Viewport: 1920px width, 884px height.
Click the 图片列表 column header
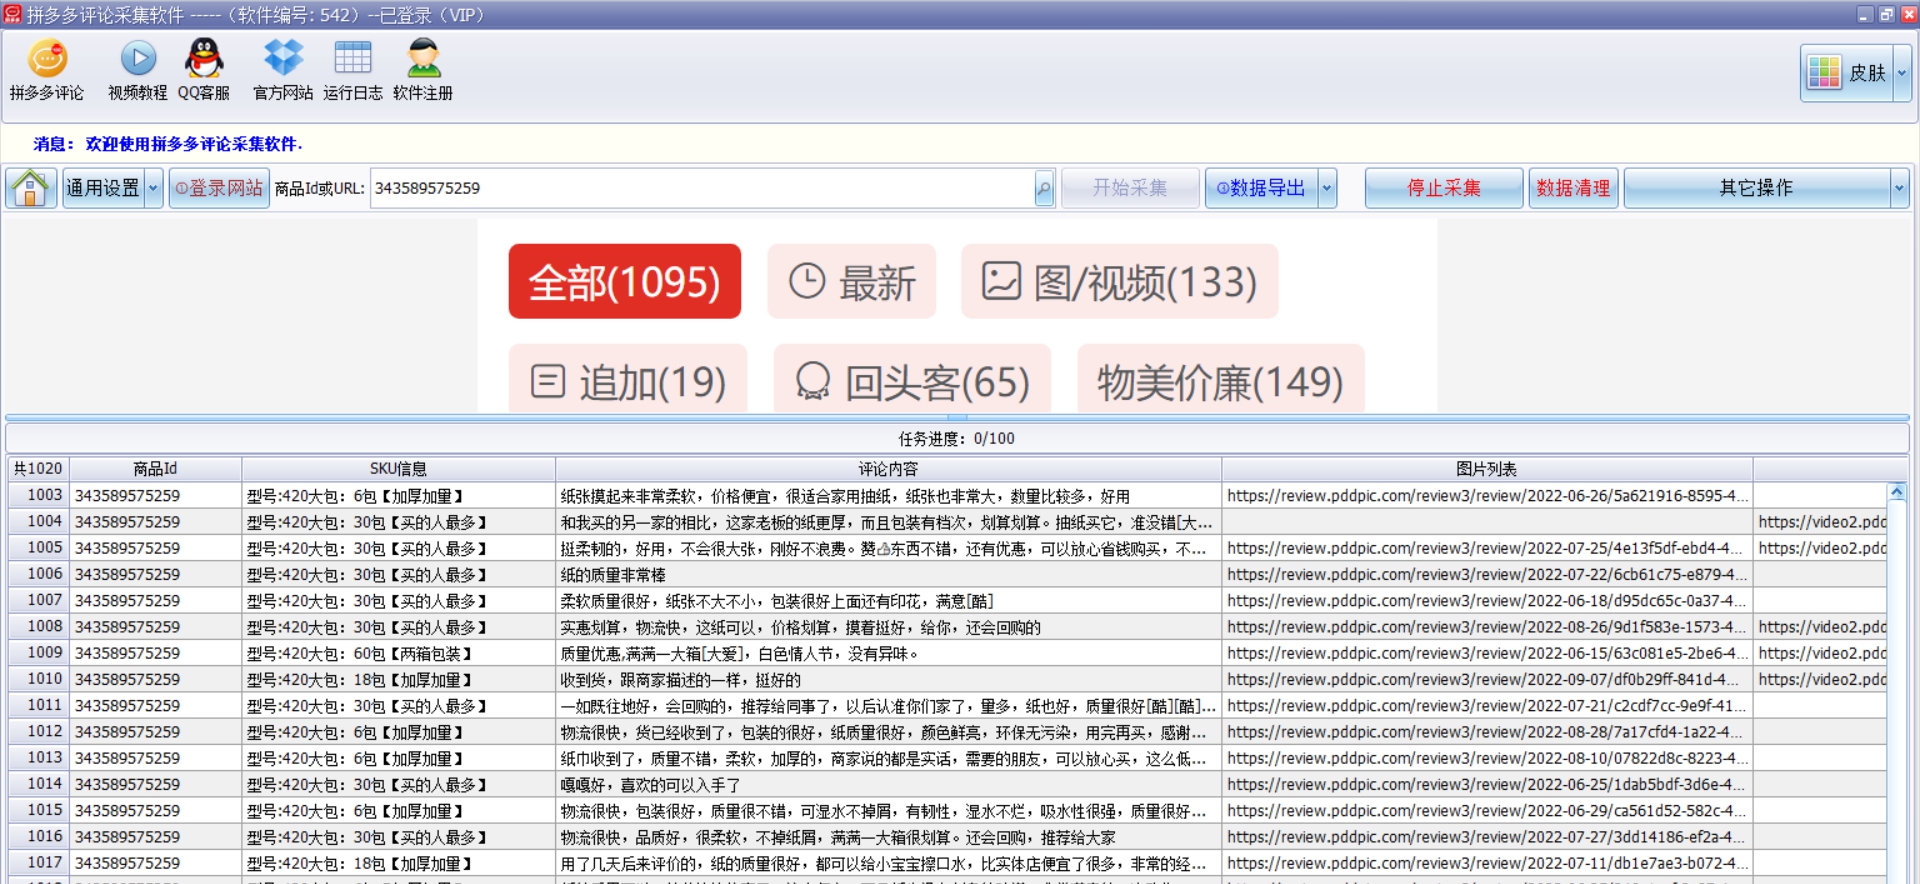point(1486,469)
